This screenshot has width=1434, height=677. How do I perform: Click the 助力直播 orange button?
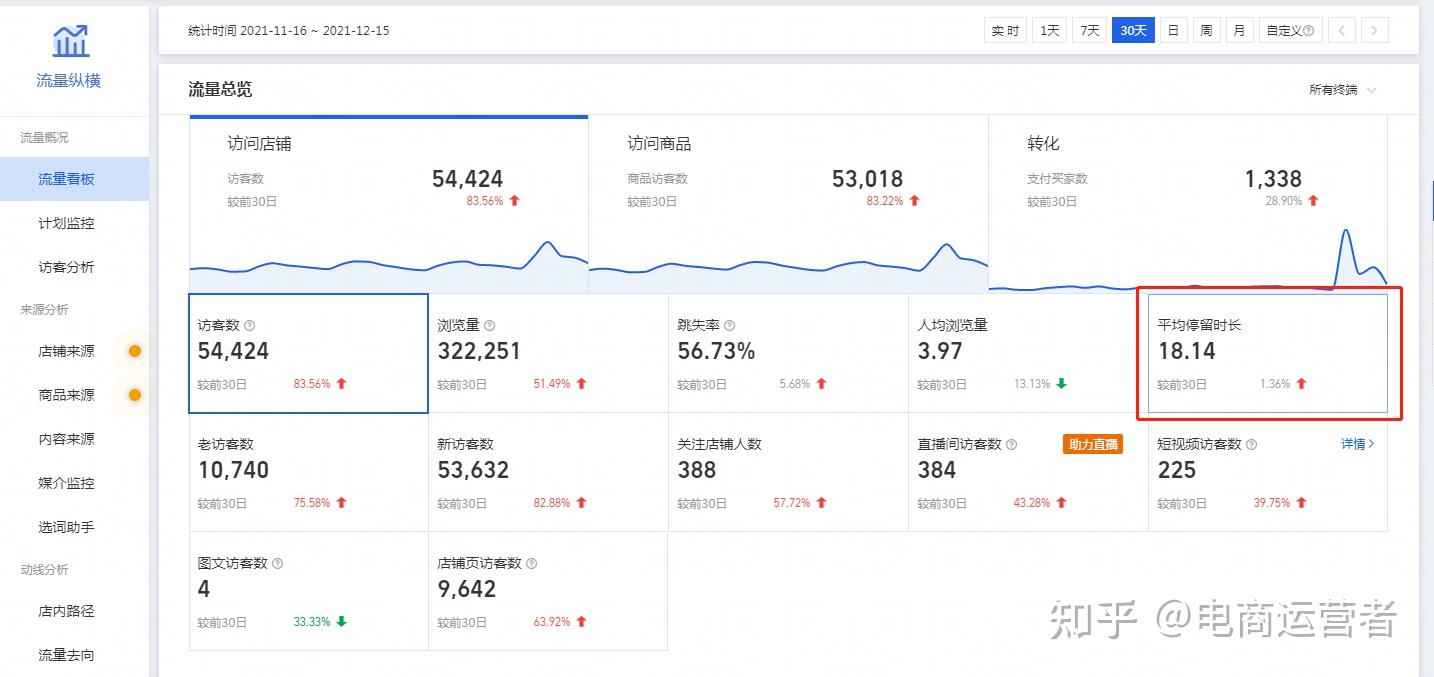pos(1093,445)
